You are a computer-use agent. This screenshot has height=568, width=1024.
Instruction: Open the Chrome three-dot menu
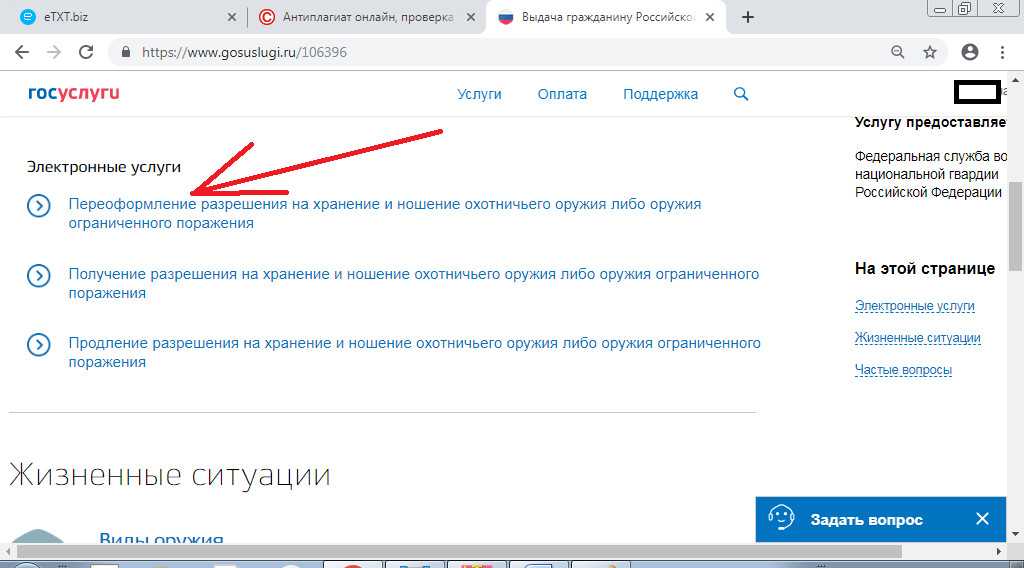point(1003,52)
